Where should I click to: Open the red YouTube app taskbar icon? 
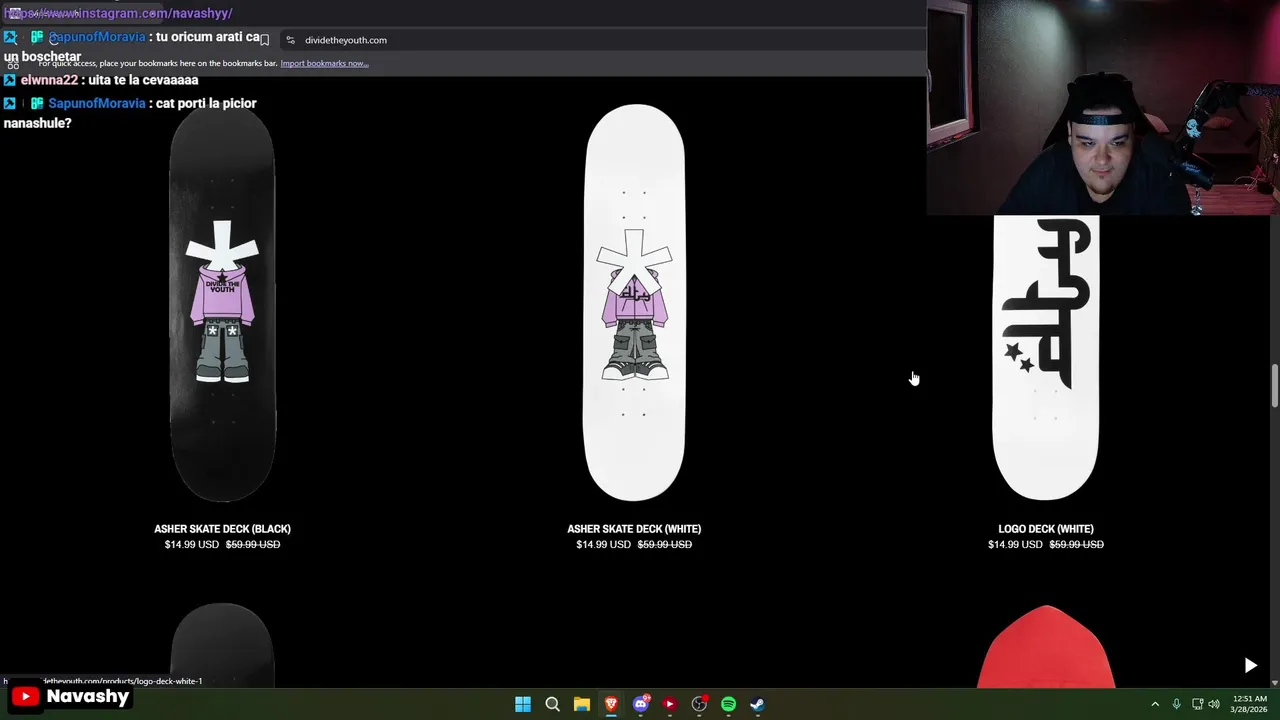tap(670, 704)
